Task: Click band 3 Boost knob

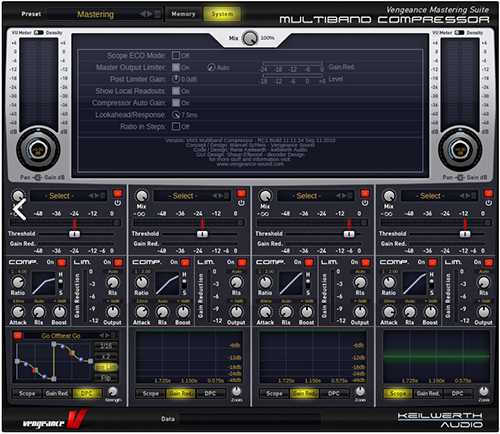Action: click(306, 312)
